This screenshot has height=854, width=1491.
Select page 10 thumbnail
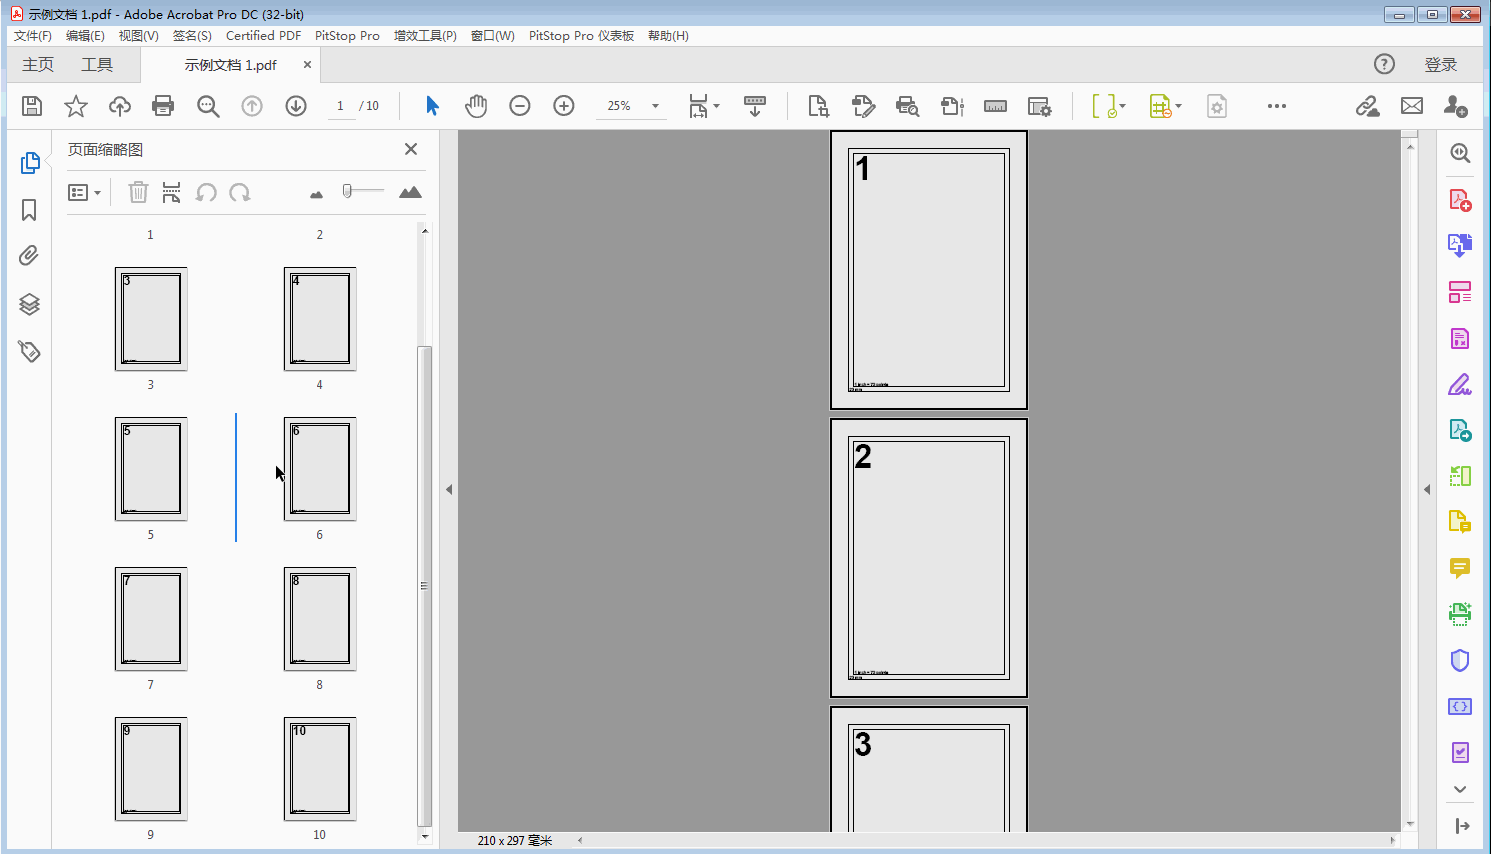(x=320, y=769)
